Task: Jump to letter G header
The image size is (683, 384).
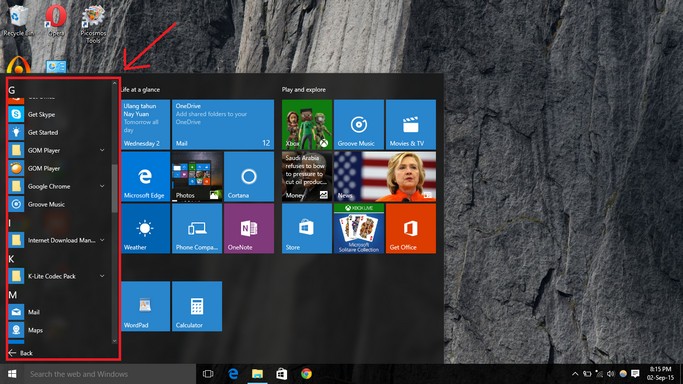Action: (x=12, y=91)
